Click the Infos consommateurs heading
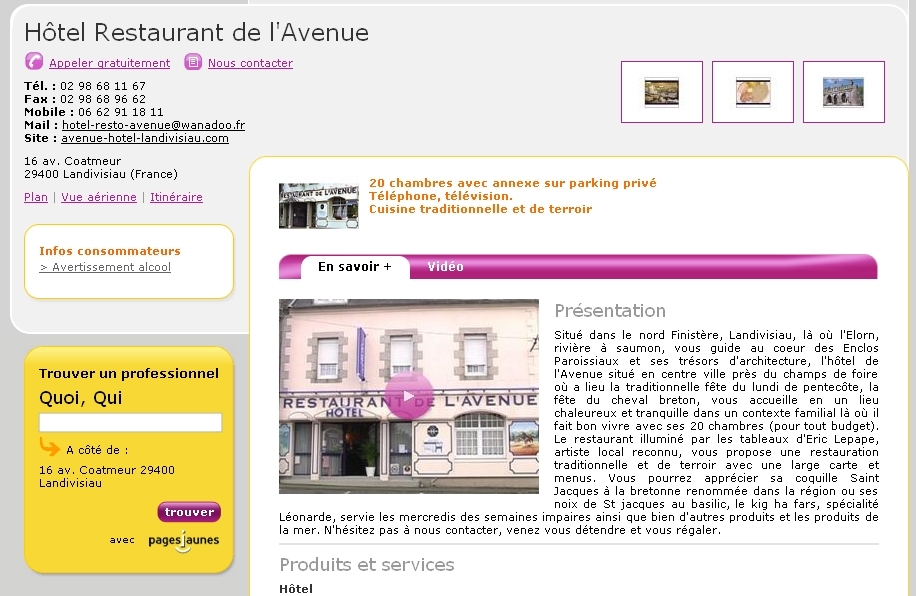 coord(110,251)
